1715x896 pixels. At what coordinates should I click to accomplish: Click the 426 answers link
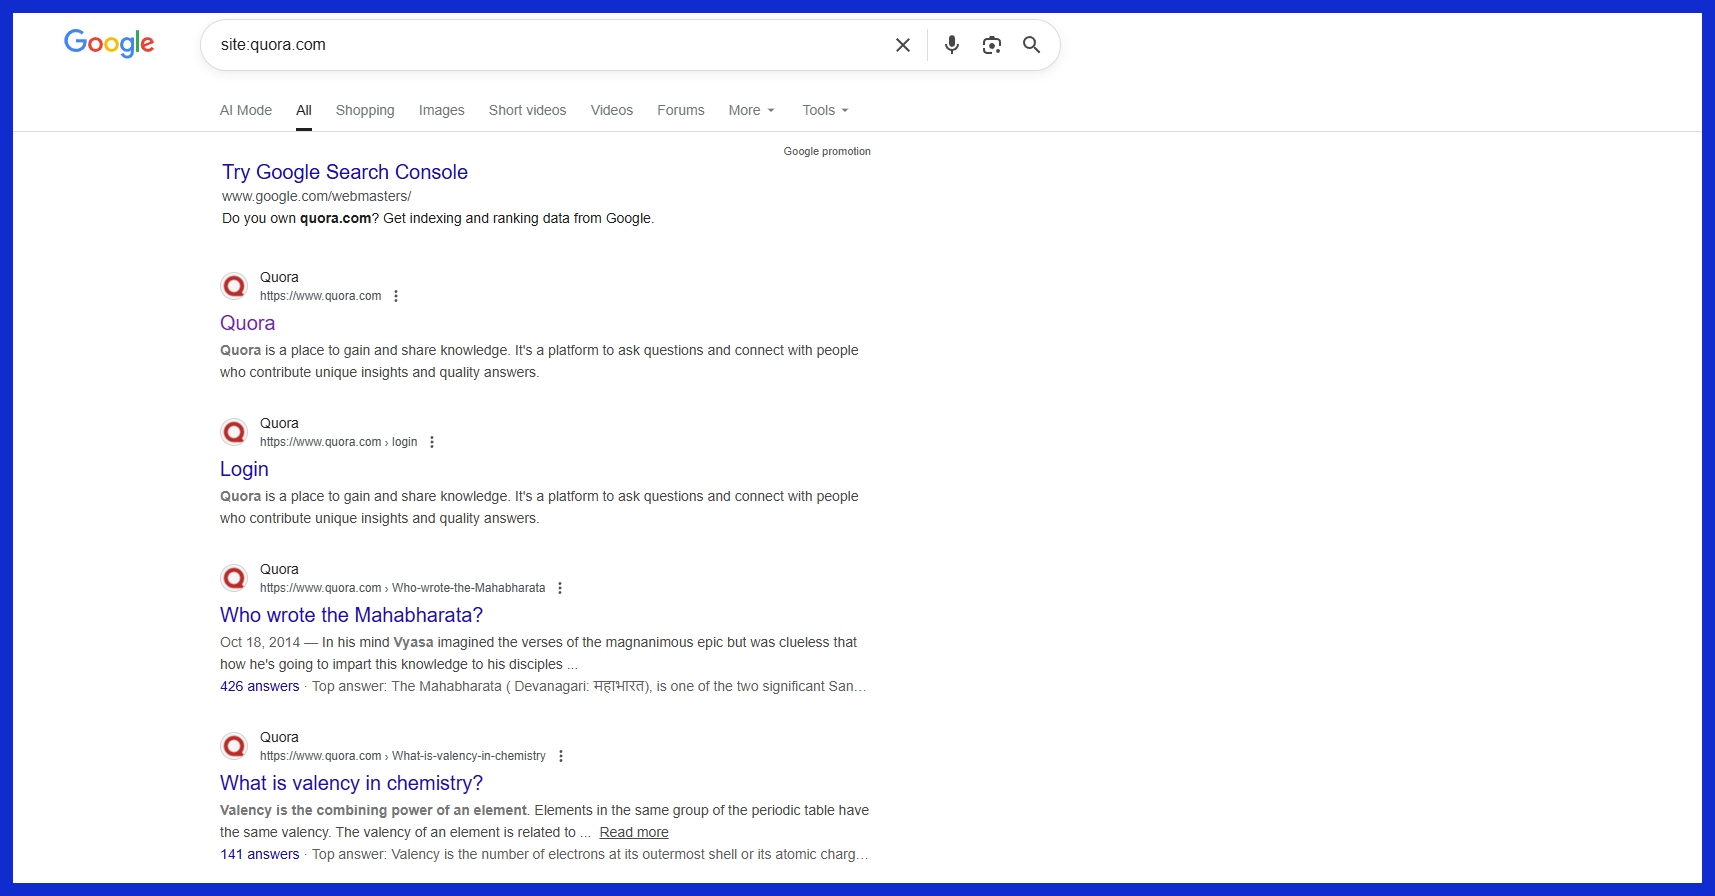click(260, 686)
